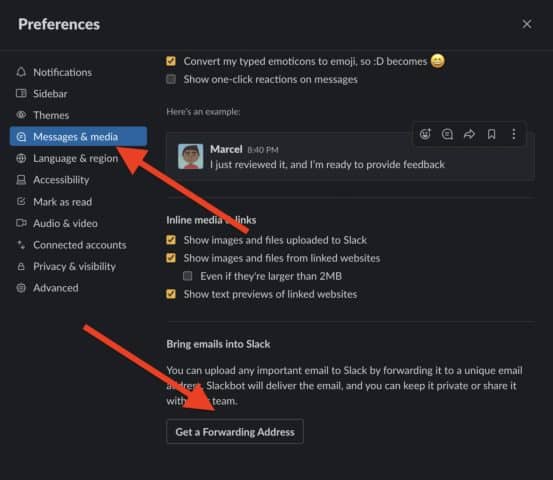Image resolution: width=553 pixels, height=480 pixels.
Task: Click the Notifications bell icon
Action: (x=21, y=72)
